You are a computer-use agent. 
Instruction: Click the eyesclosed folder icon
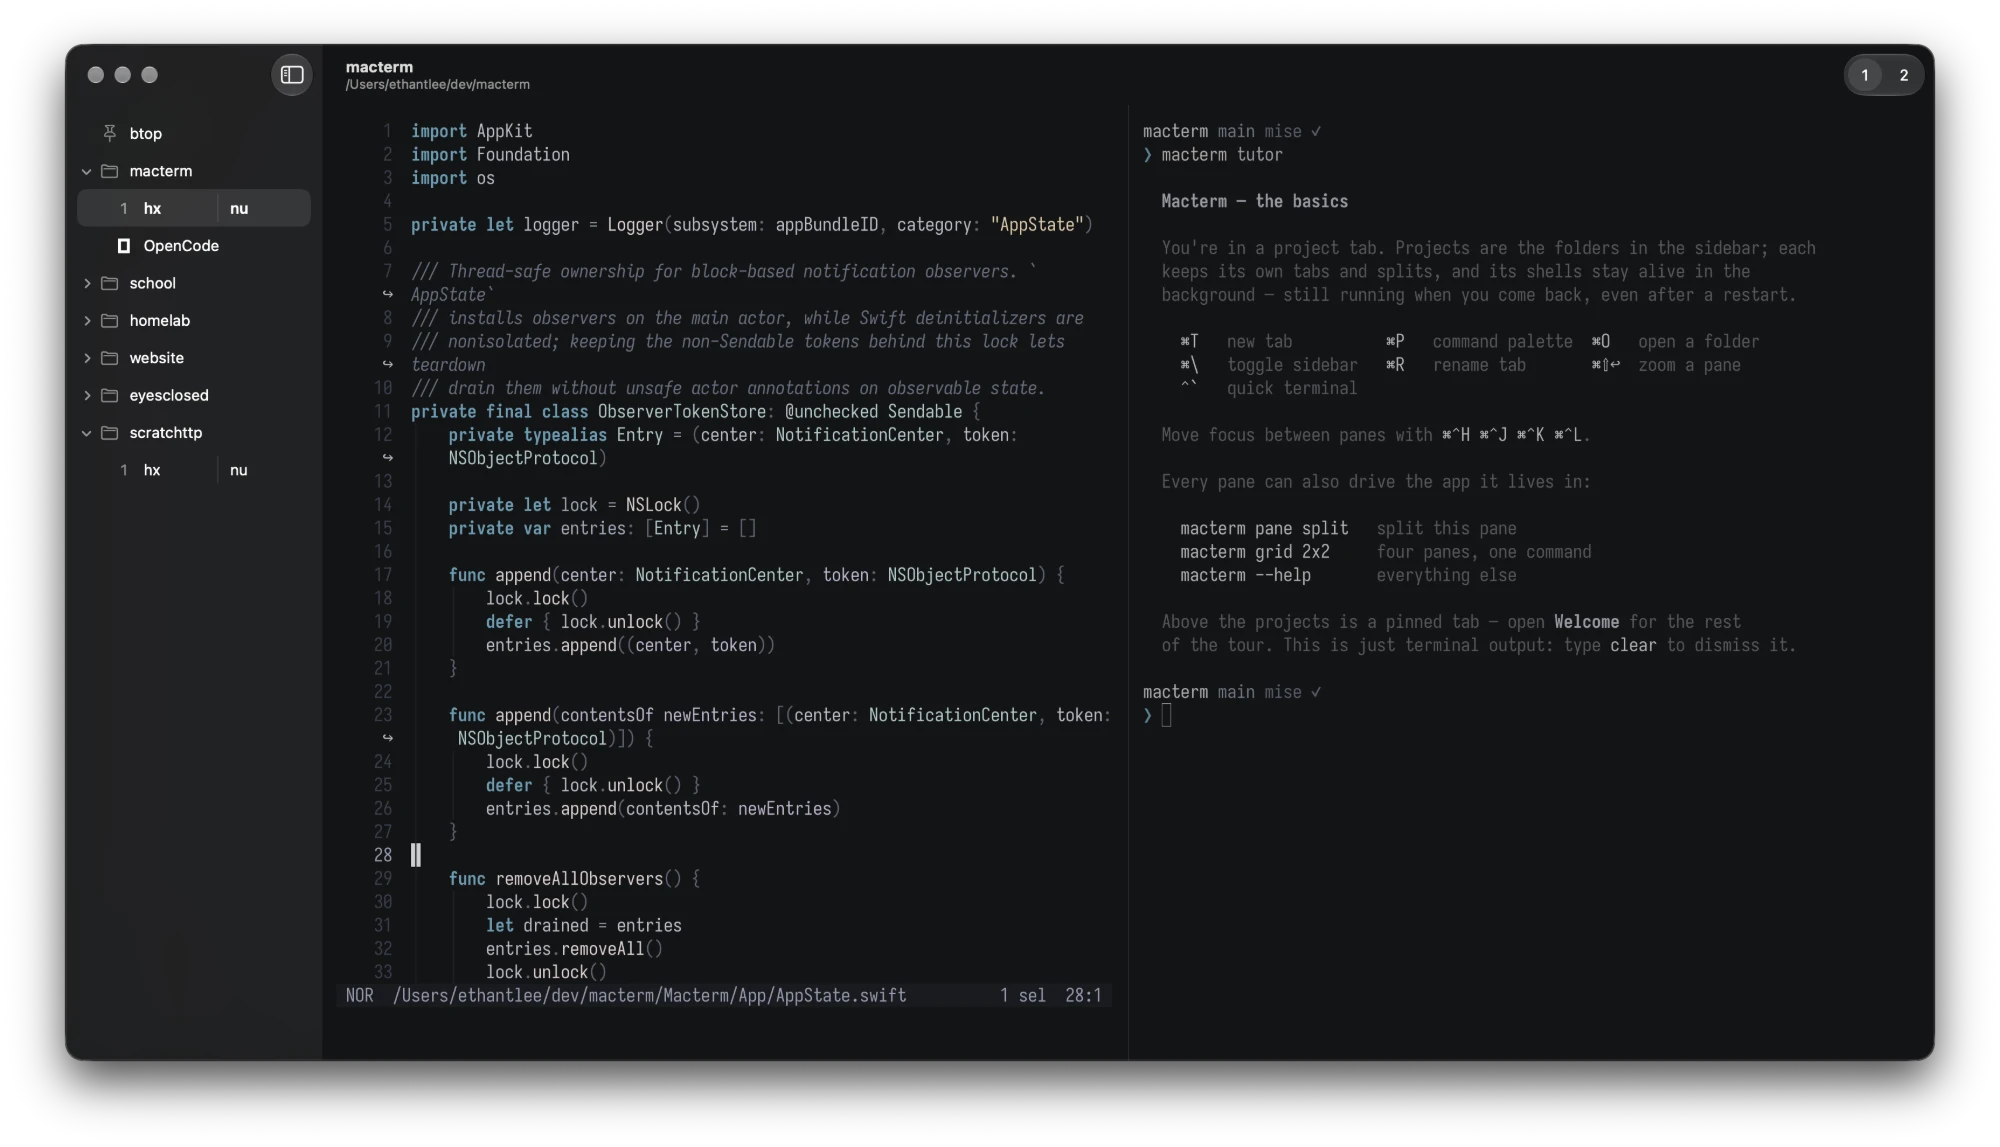click(110, 395)
